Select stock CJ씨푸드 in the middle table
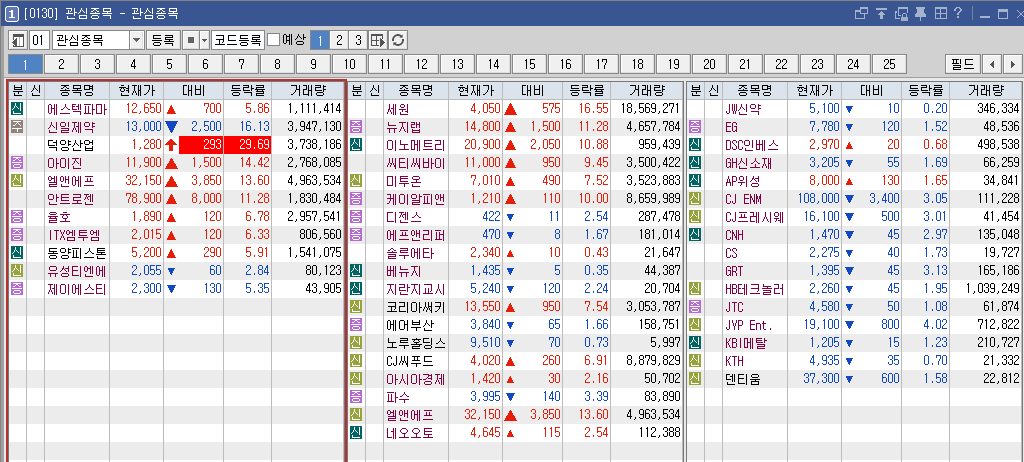The width and height of the screenshot is (1024, 462). [409, 360]
